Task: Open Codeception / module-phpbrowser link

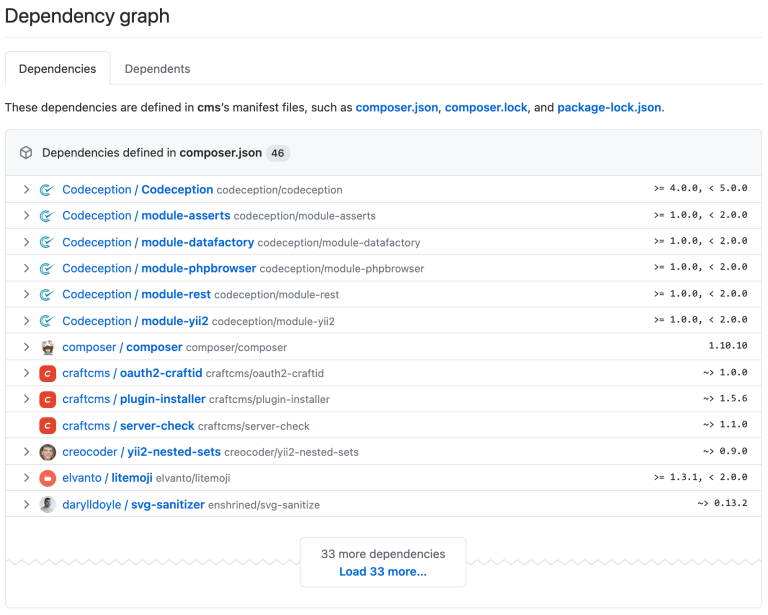Action: (159, 268)
